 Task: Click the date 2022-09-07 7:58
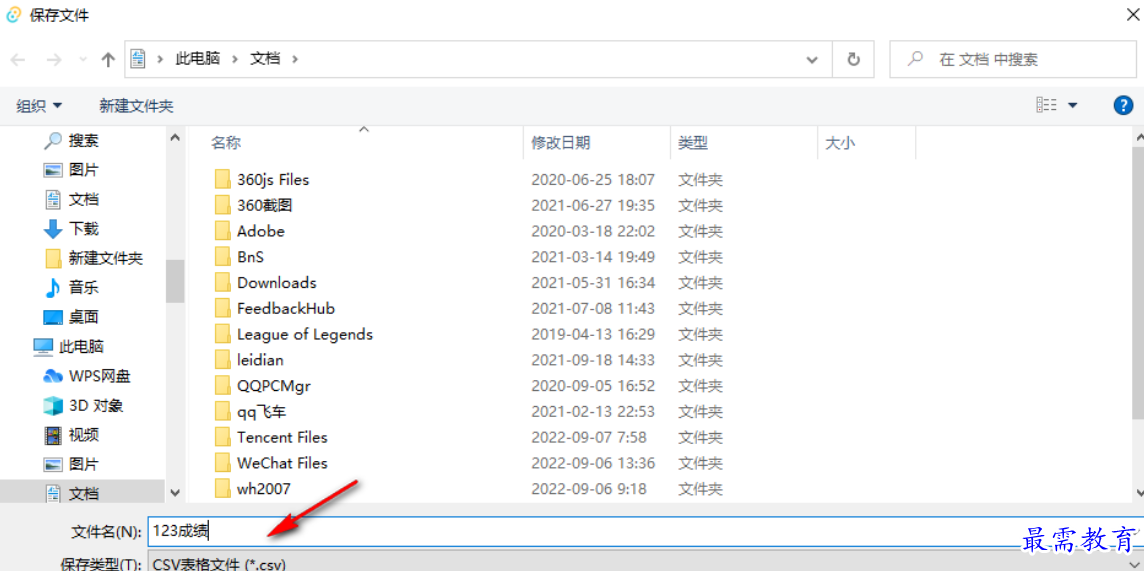pyautogui.click(x=589, y=437)
